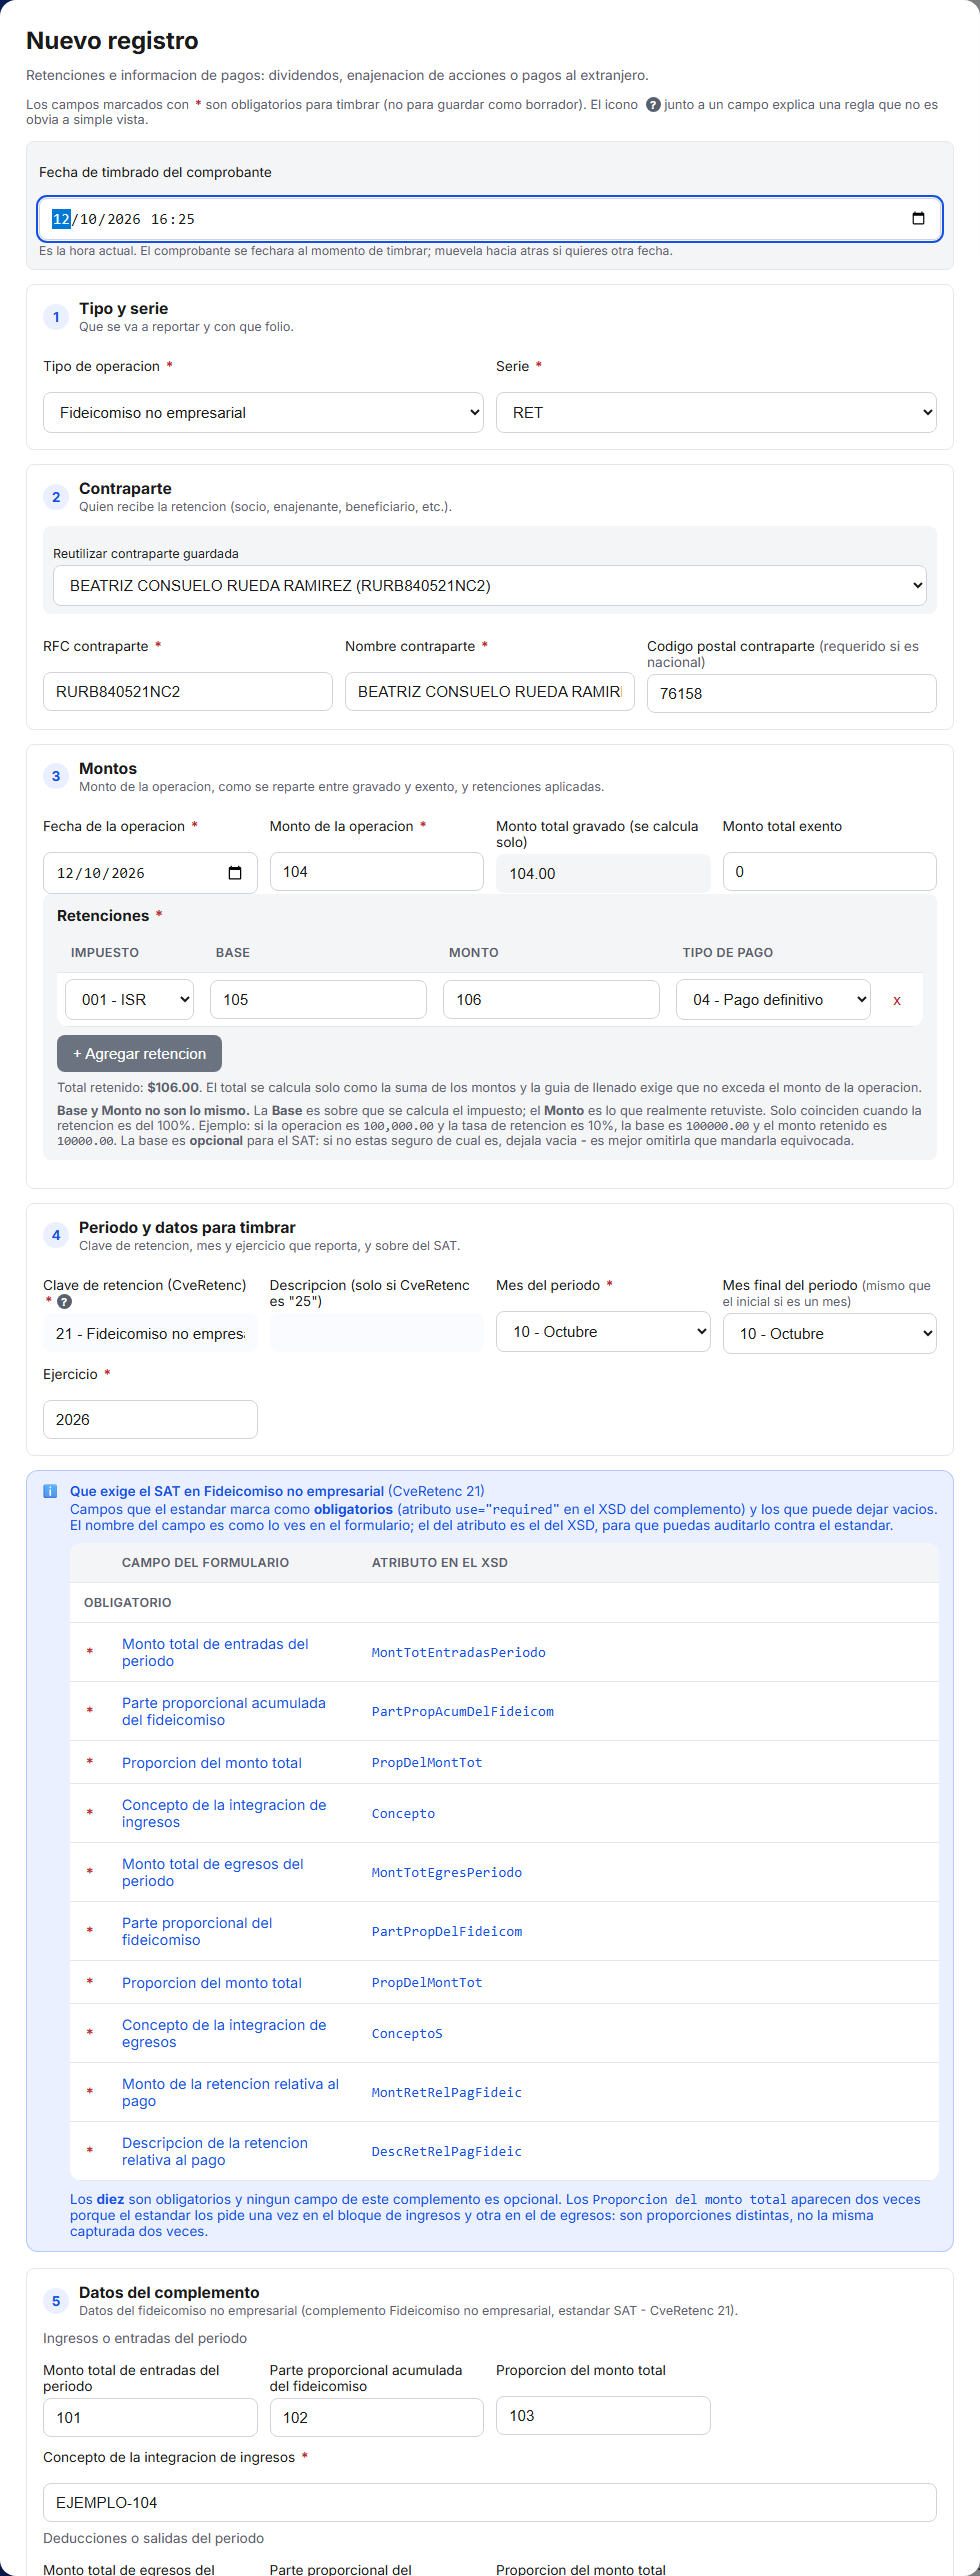Click 'Monto total de egresos del periodo' link
This screenshot has width=980, height=2576.
tap(213, 1873)
